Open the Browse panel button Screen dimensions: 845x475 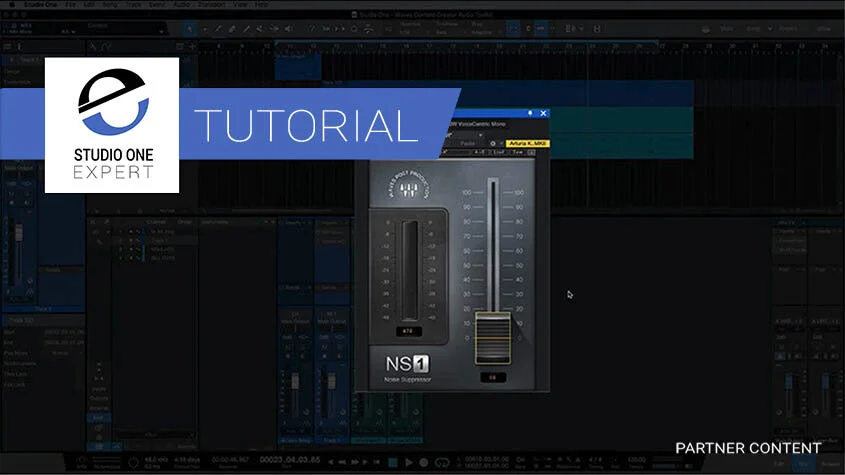click(831, 464)
